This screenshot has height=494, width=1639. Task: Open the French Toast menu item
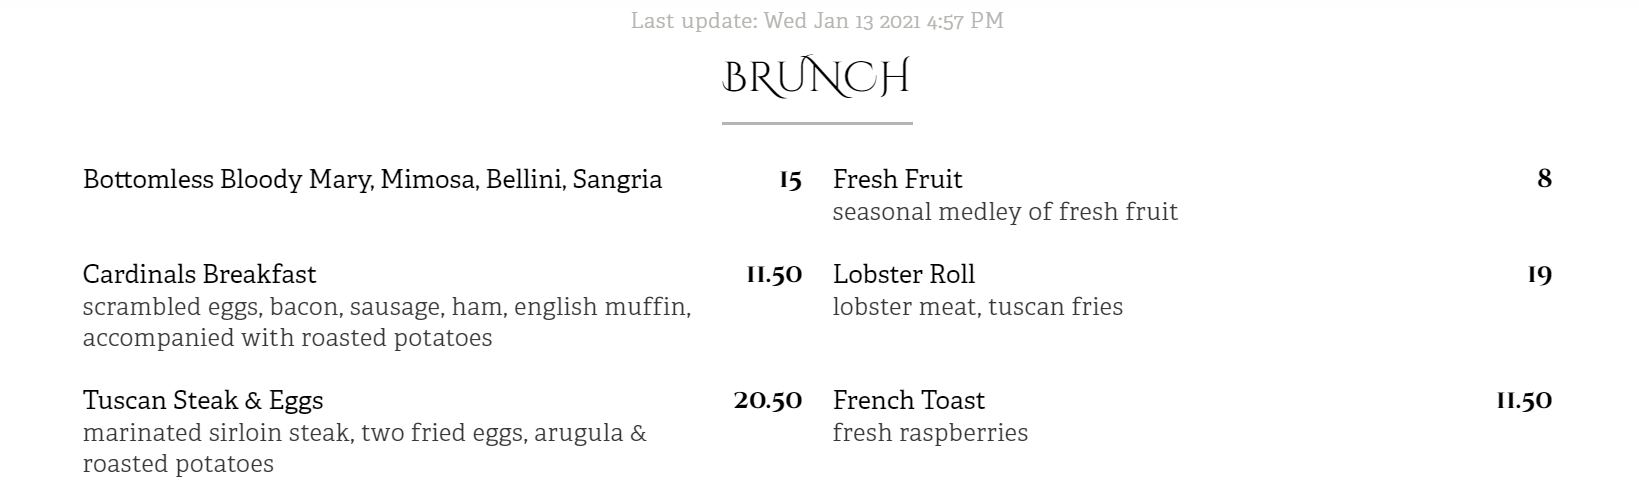pyautogui.click(x=908, y=400)
